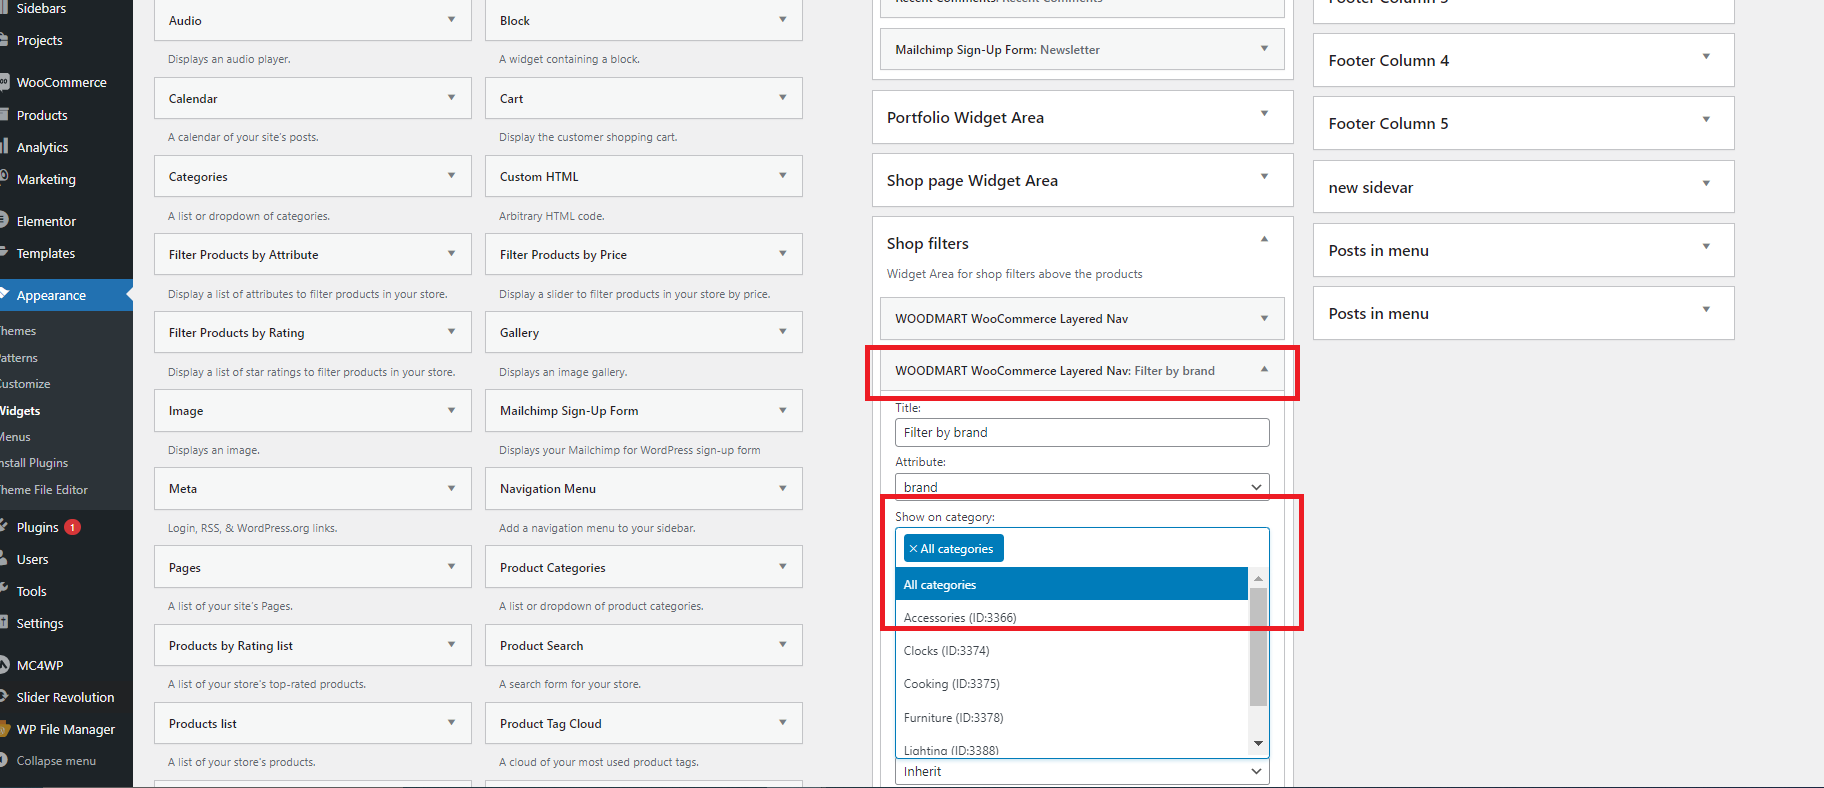The height and width of the screenshot is (788, 1824).
Task: Go to Products admin menu
Action: [x=42, y=116]
